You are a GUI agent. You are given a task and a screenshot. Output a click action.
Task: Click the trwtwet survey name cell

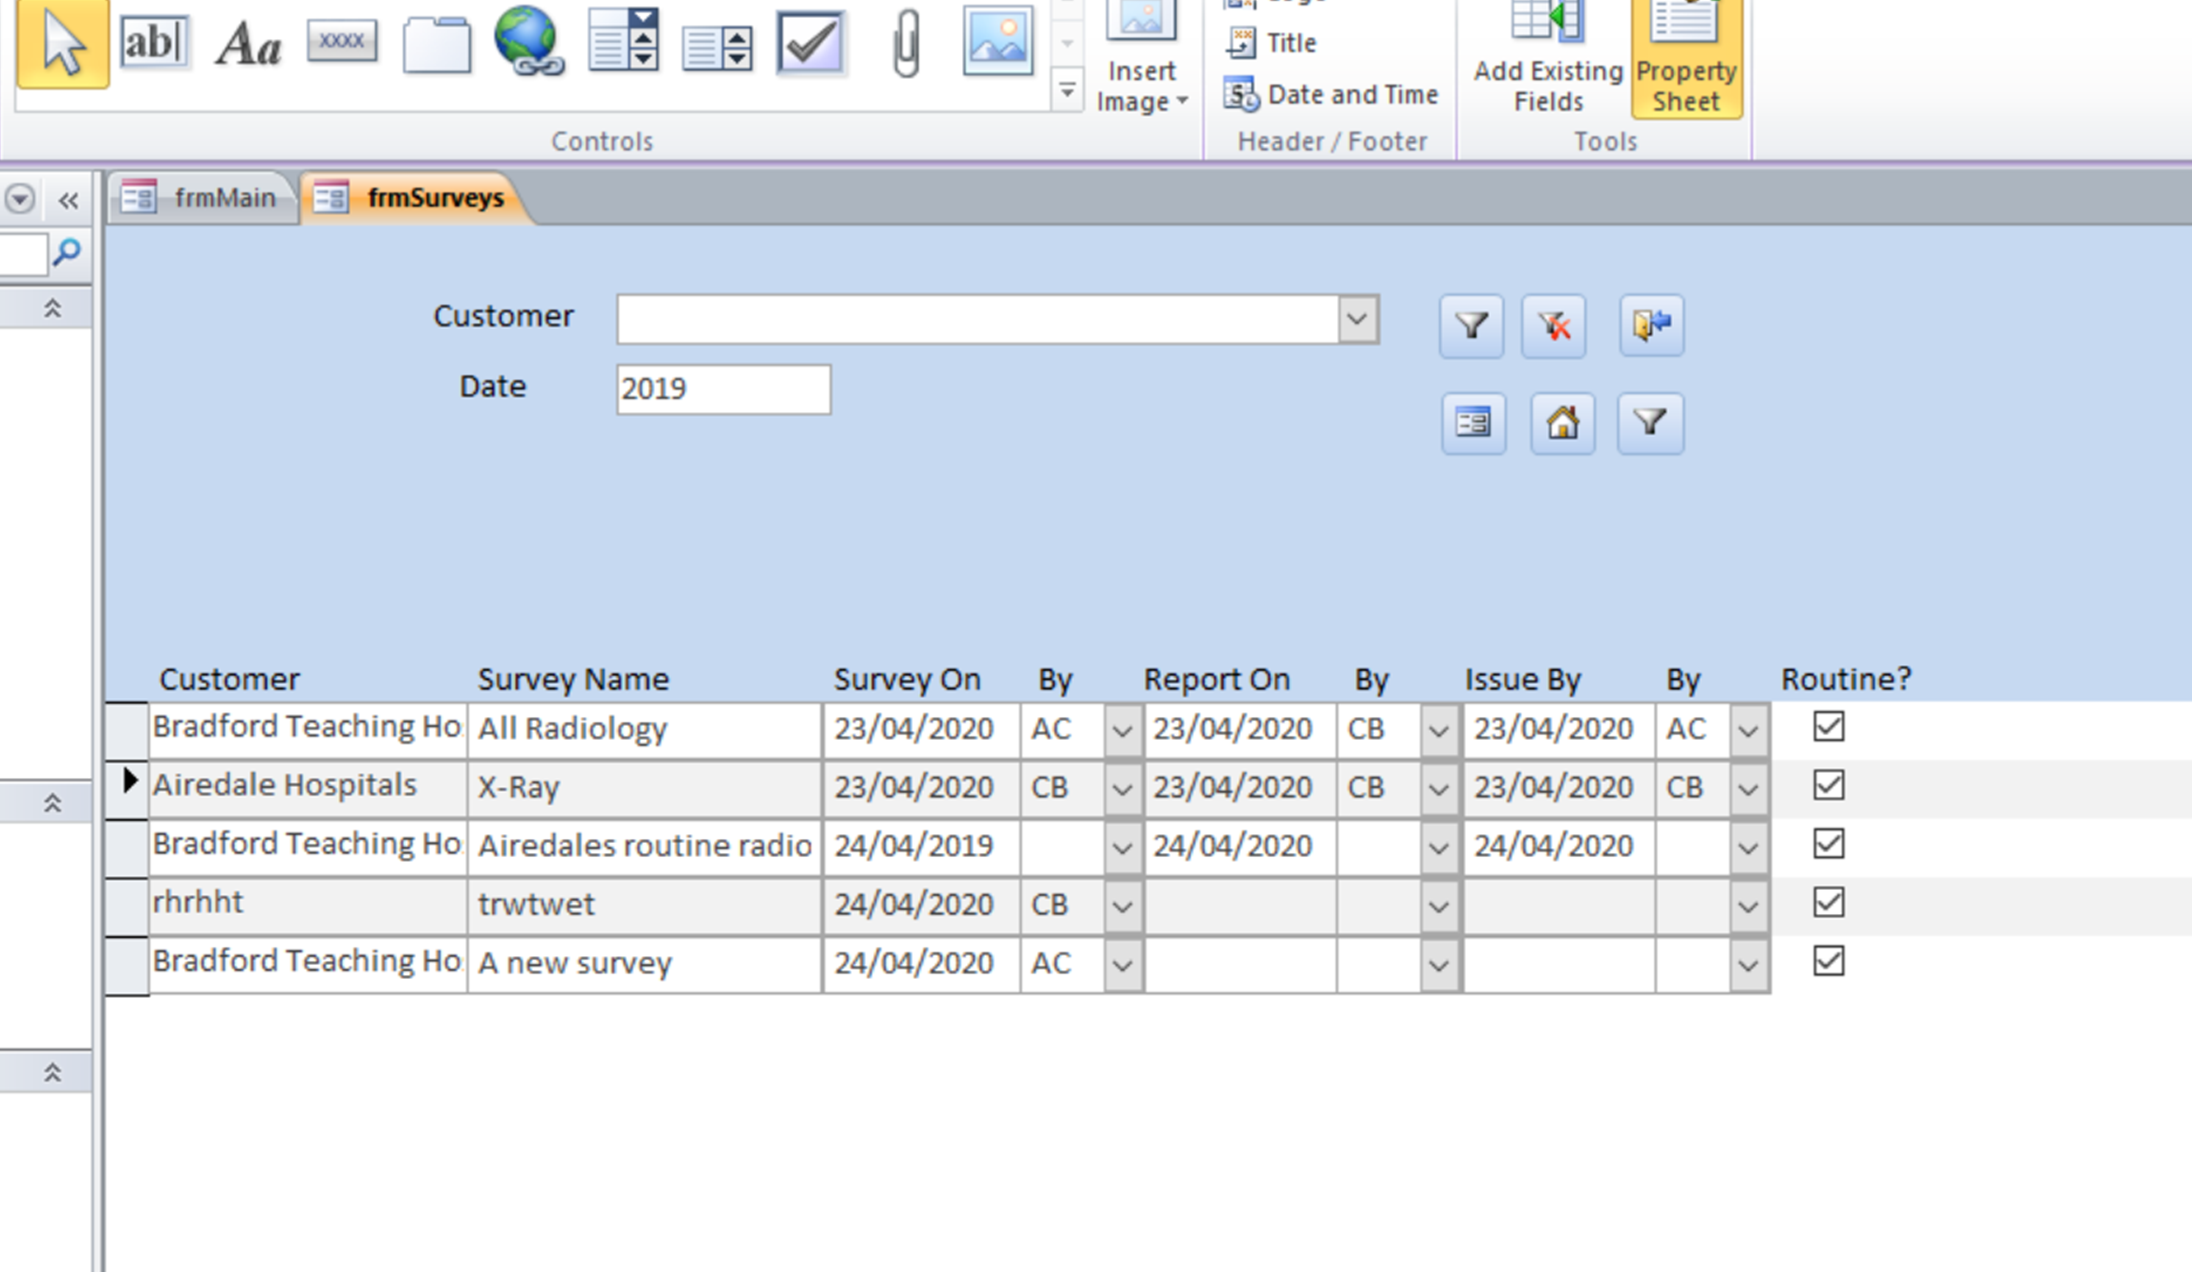645,905
